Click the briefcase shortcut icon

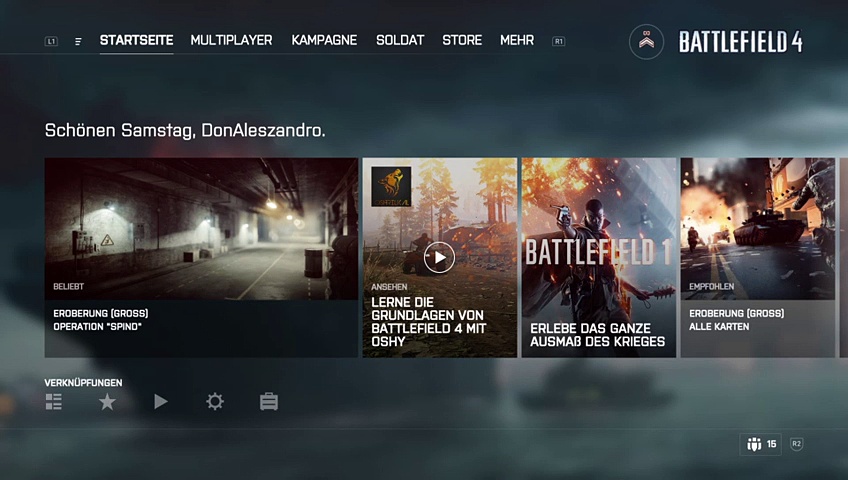268,402
